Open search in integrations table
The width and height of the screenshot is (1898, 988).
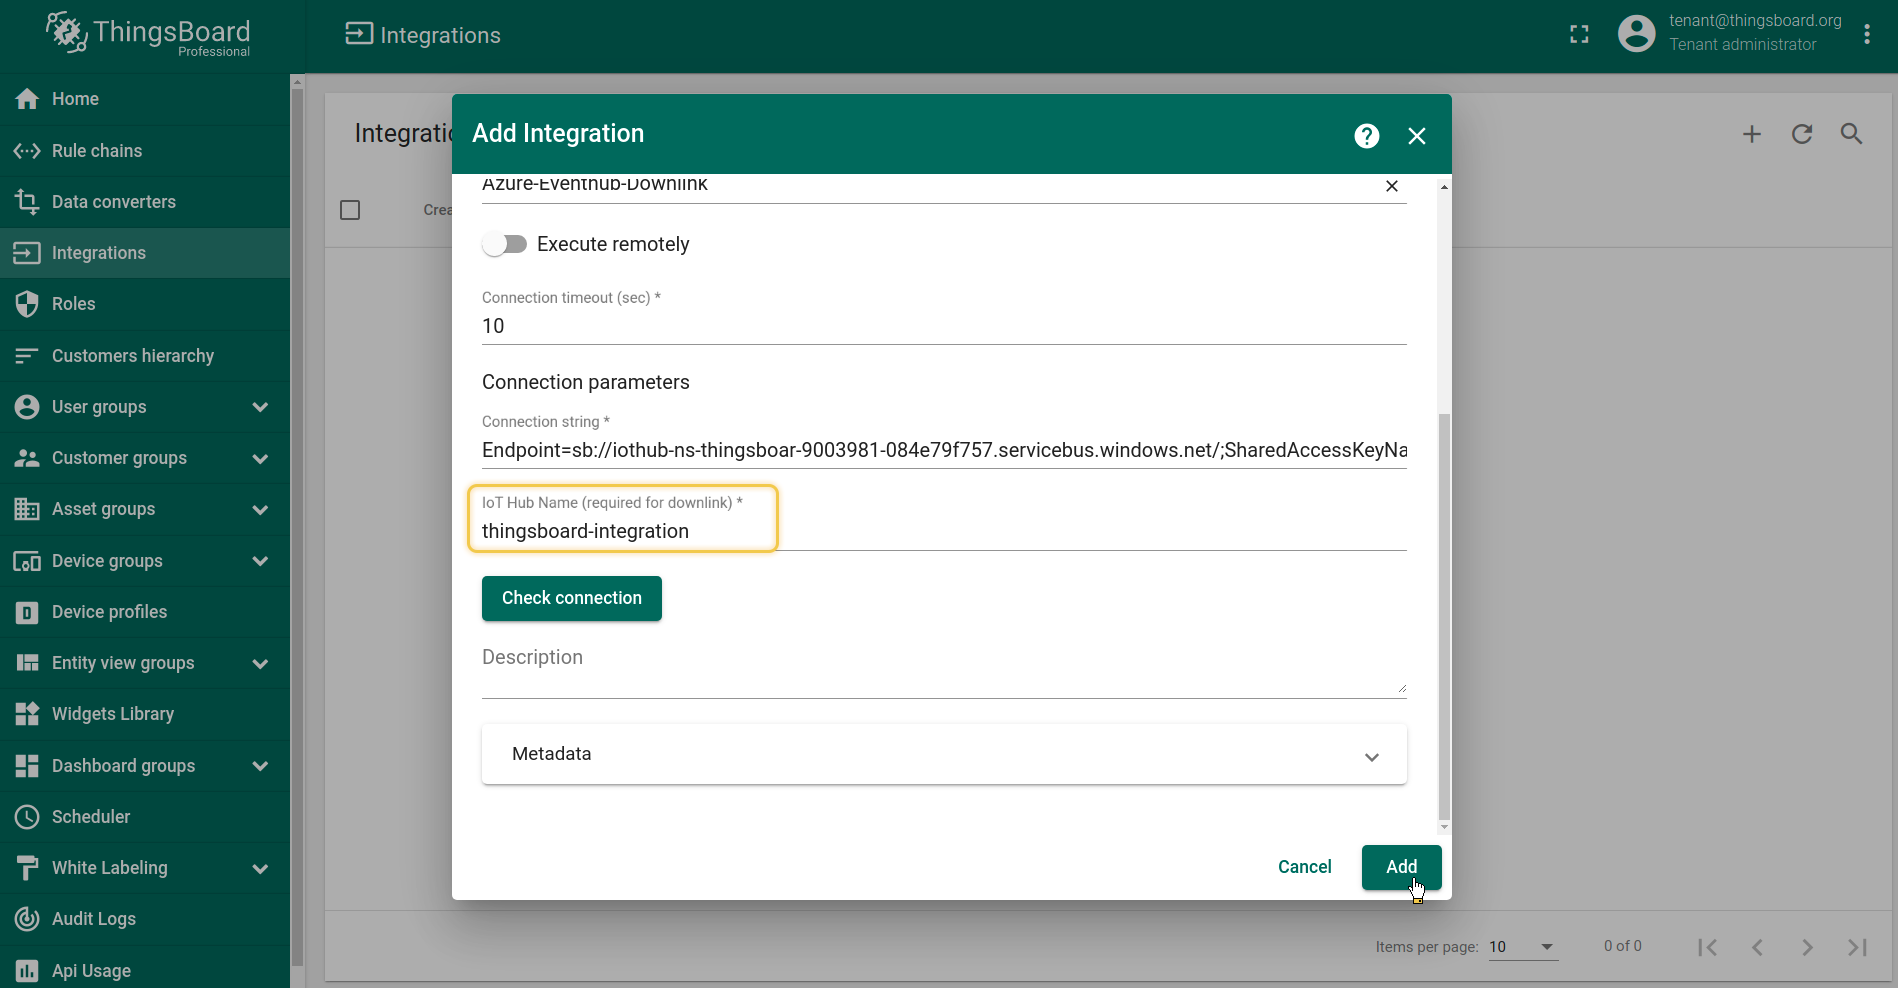tap(1851, 134)
